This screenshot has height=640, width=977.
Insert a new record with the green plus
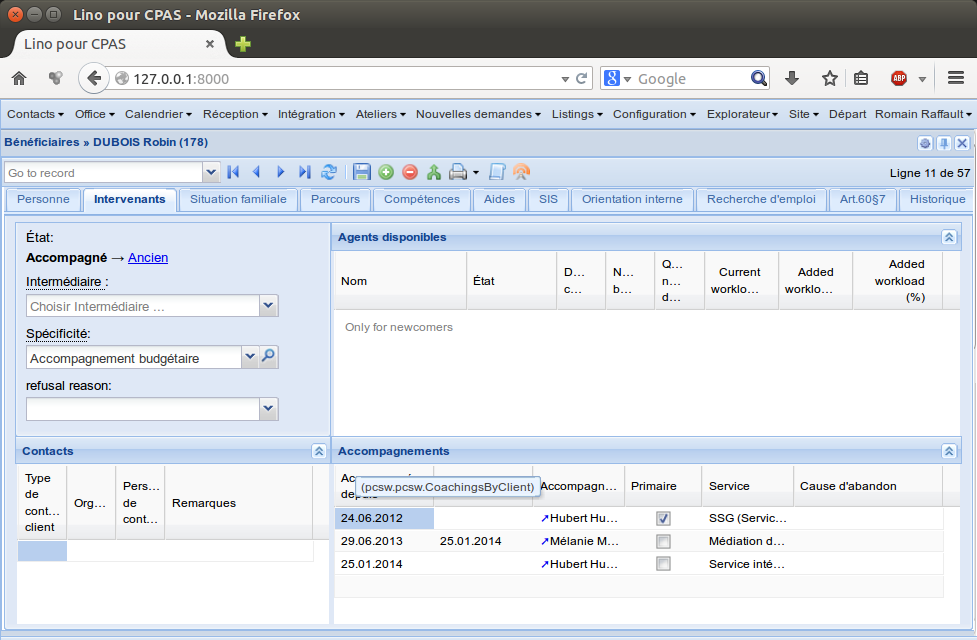(x=386, y=172)
